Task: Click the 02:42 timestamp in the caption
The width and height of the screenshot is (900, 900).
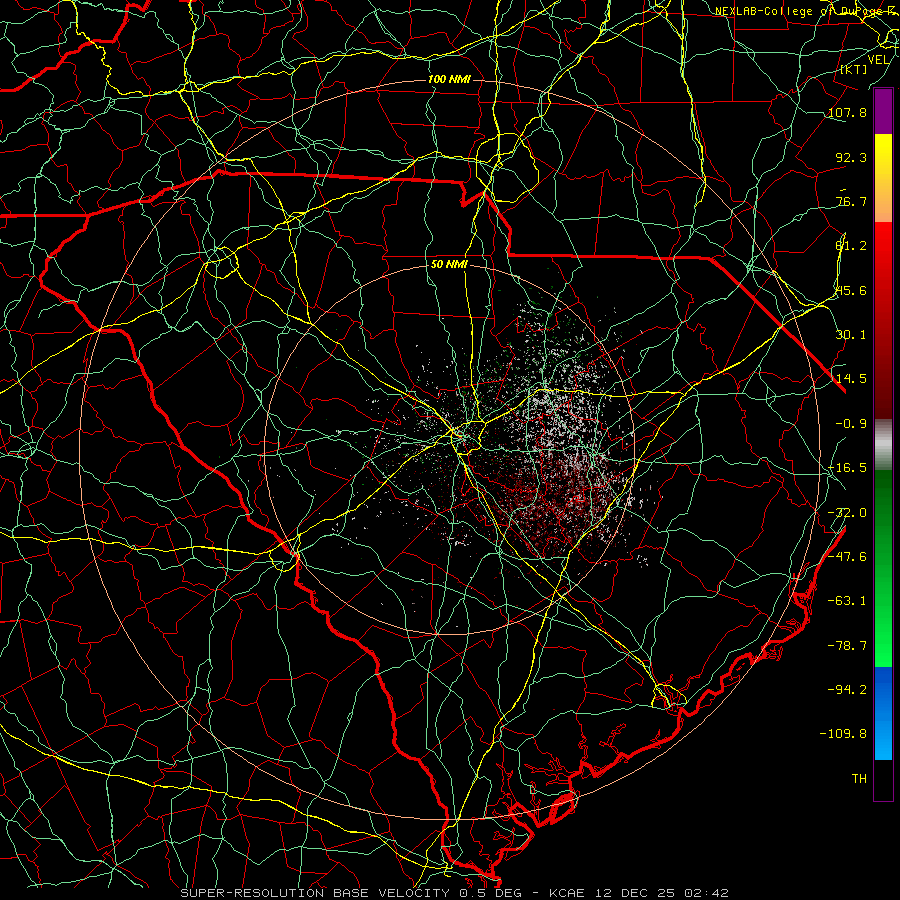Action: click(x=707, y=893)
